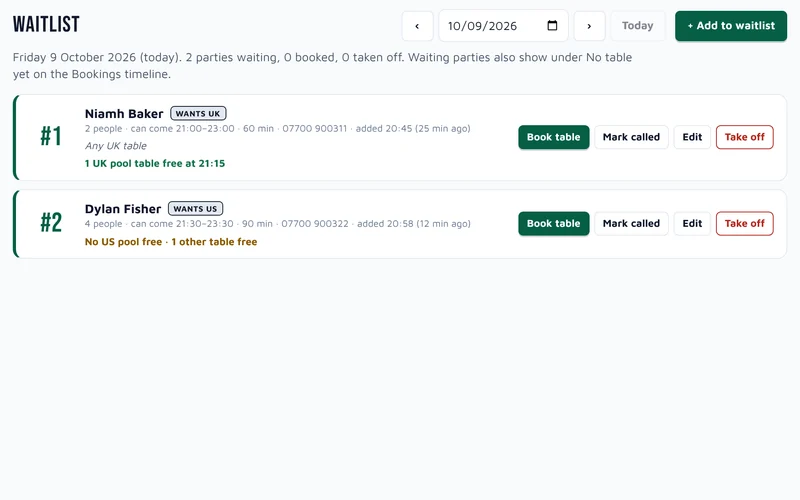Take Niamh Baker off the waitlist
This screenshot has height=500, width=800.
[744, 137]
